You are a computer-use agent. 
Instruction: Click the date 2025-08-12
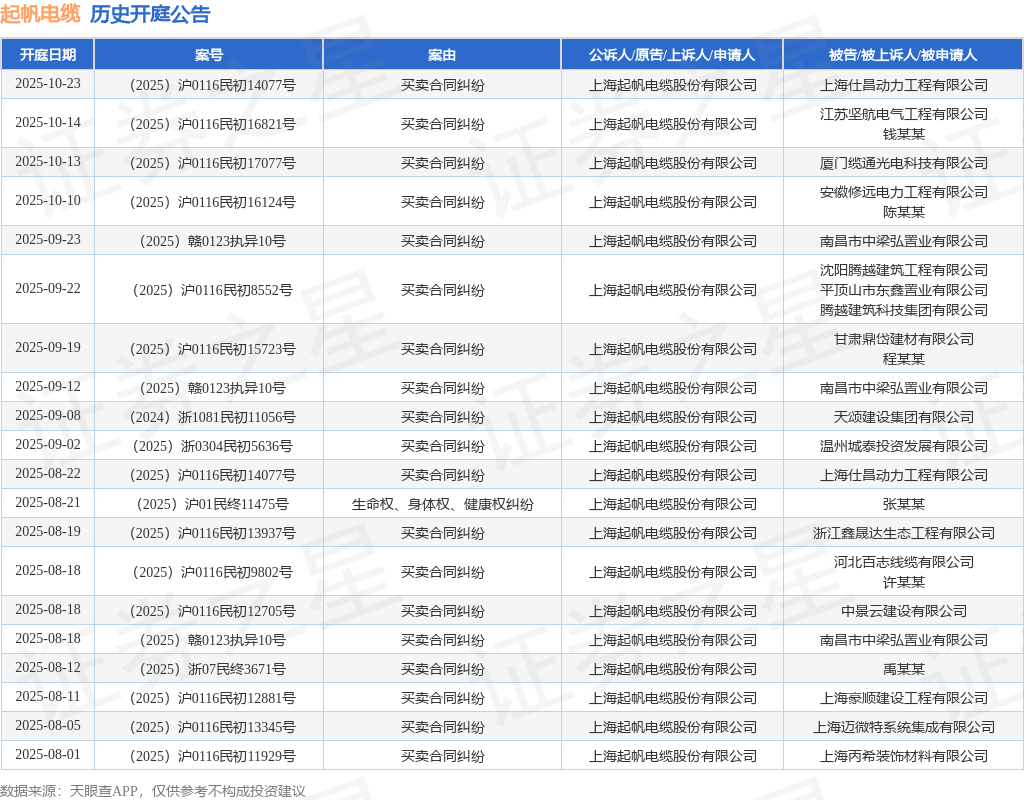[48, 667]
